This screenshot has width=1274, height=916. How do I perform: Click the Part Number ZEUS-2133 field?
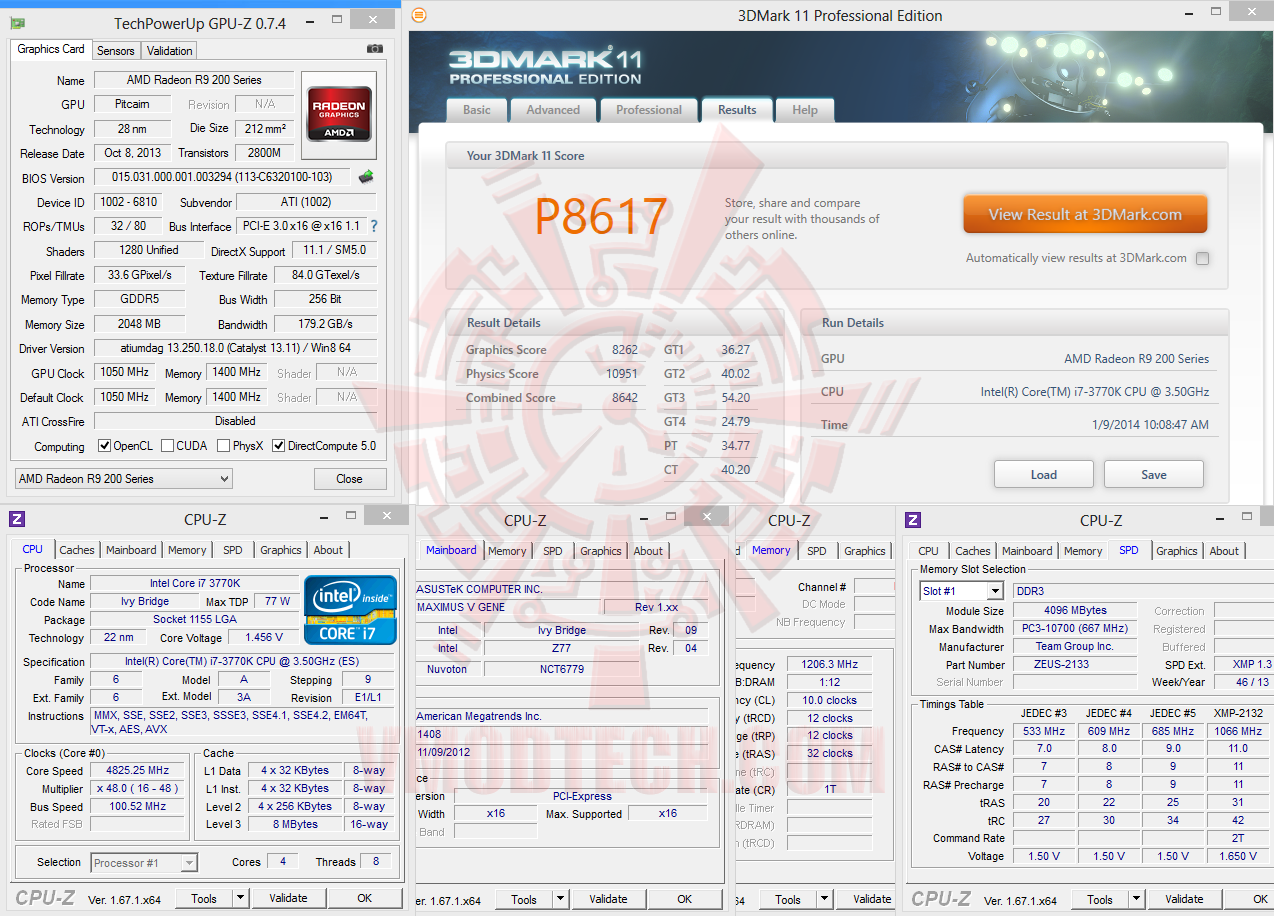coord(1075,664)
